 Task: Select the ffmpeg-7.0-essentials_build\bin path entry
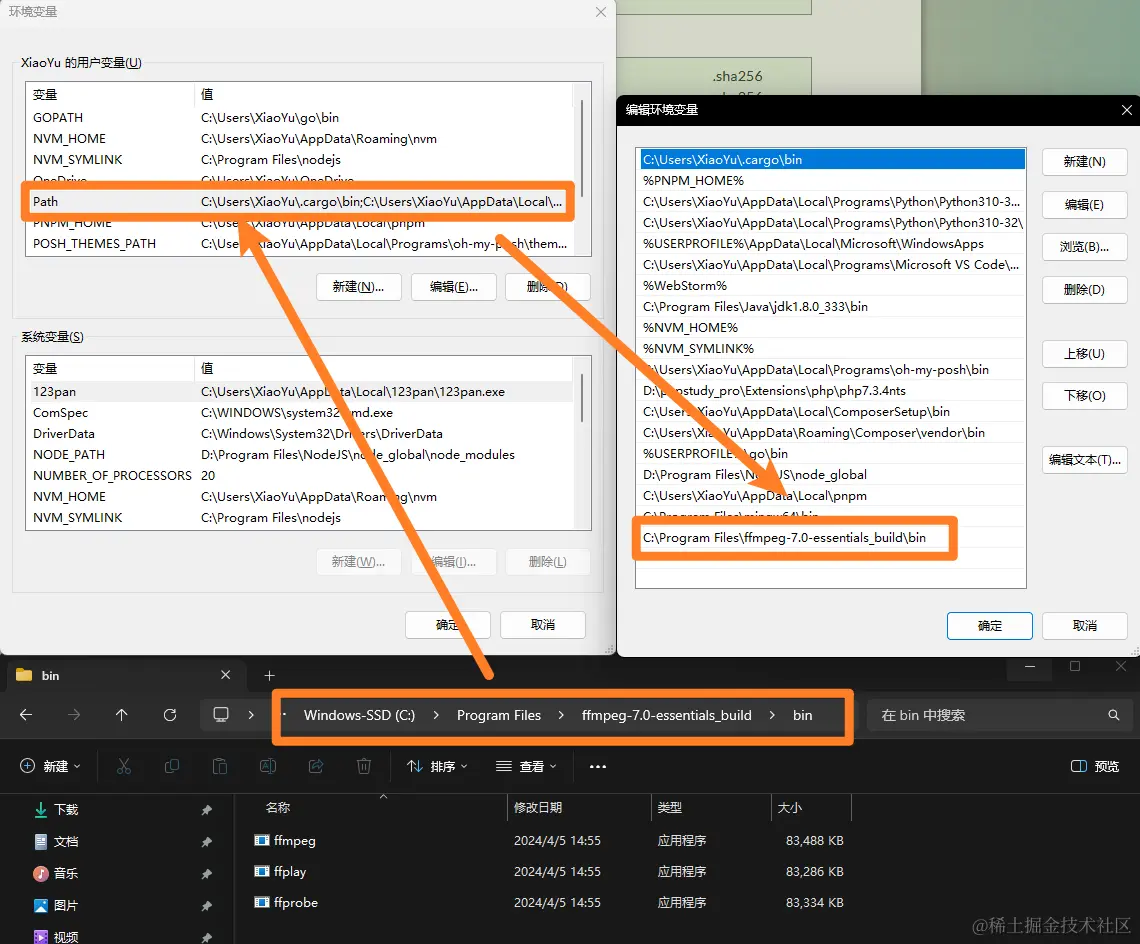point(830,537)
